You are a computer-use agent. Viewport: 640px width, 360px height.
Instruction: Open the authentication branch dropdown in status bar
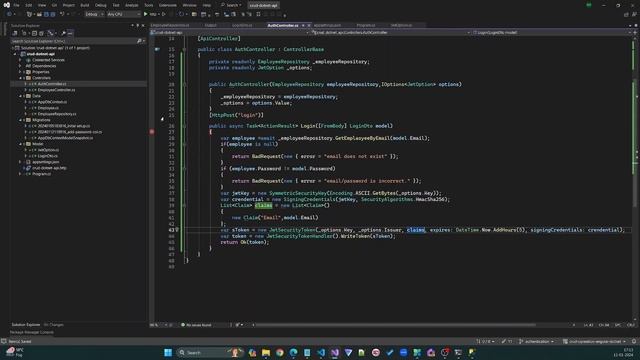[536, 341]
